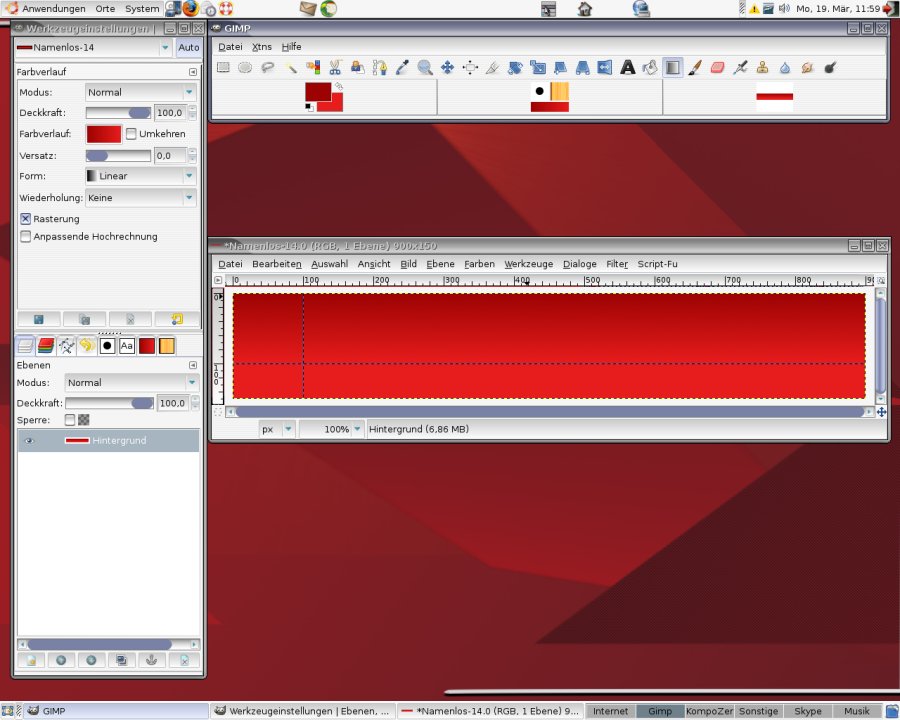Select the Select by Color tool

[x=313, y=68]
